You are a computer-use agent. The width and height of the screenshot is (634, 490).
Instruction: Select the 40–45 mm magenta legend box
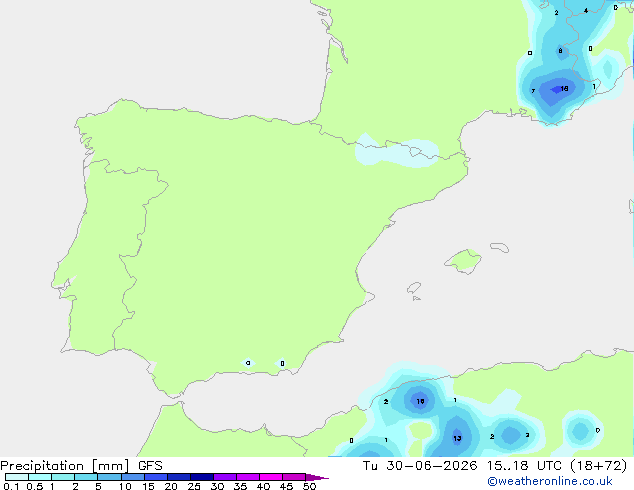(271, 477)
